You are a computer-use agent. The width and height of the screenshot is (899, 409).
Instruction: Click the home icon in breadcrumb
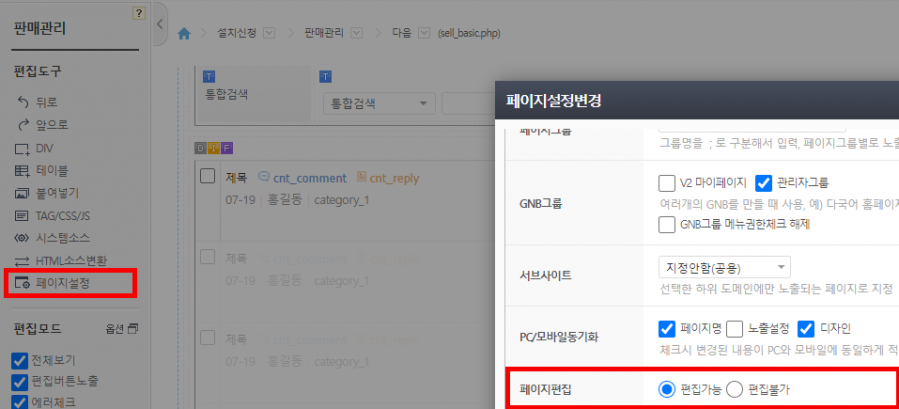click(184, 33)
